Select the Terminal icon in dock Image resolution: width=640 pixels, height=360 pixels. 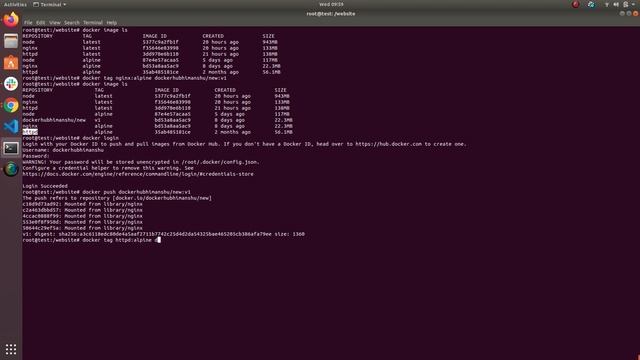click(x=11, y=148)
